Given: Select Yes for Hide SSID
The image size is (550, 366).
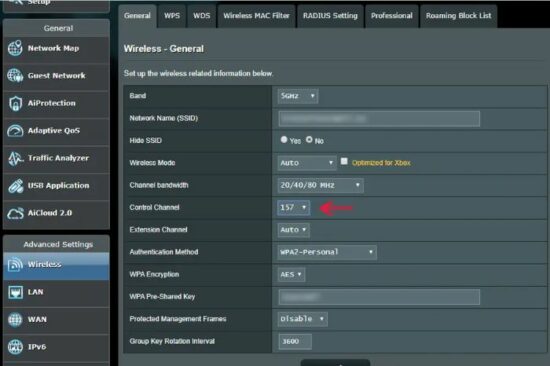Looking at the screenshot, I should (284, 140).
